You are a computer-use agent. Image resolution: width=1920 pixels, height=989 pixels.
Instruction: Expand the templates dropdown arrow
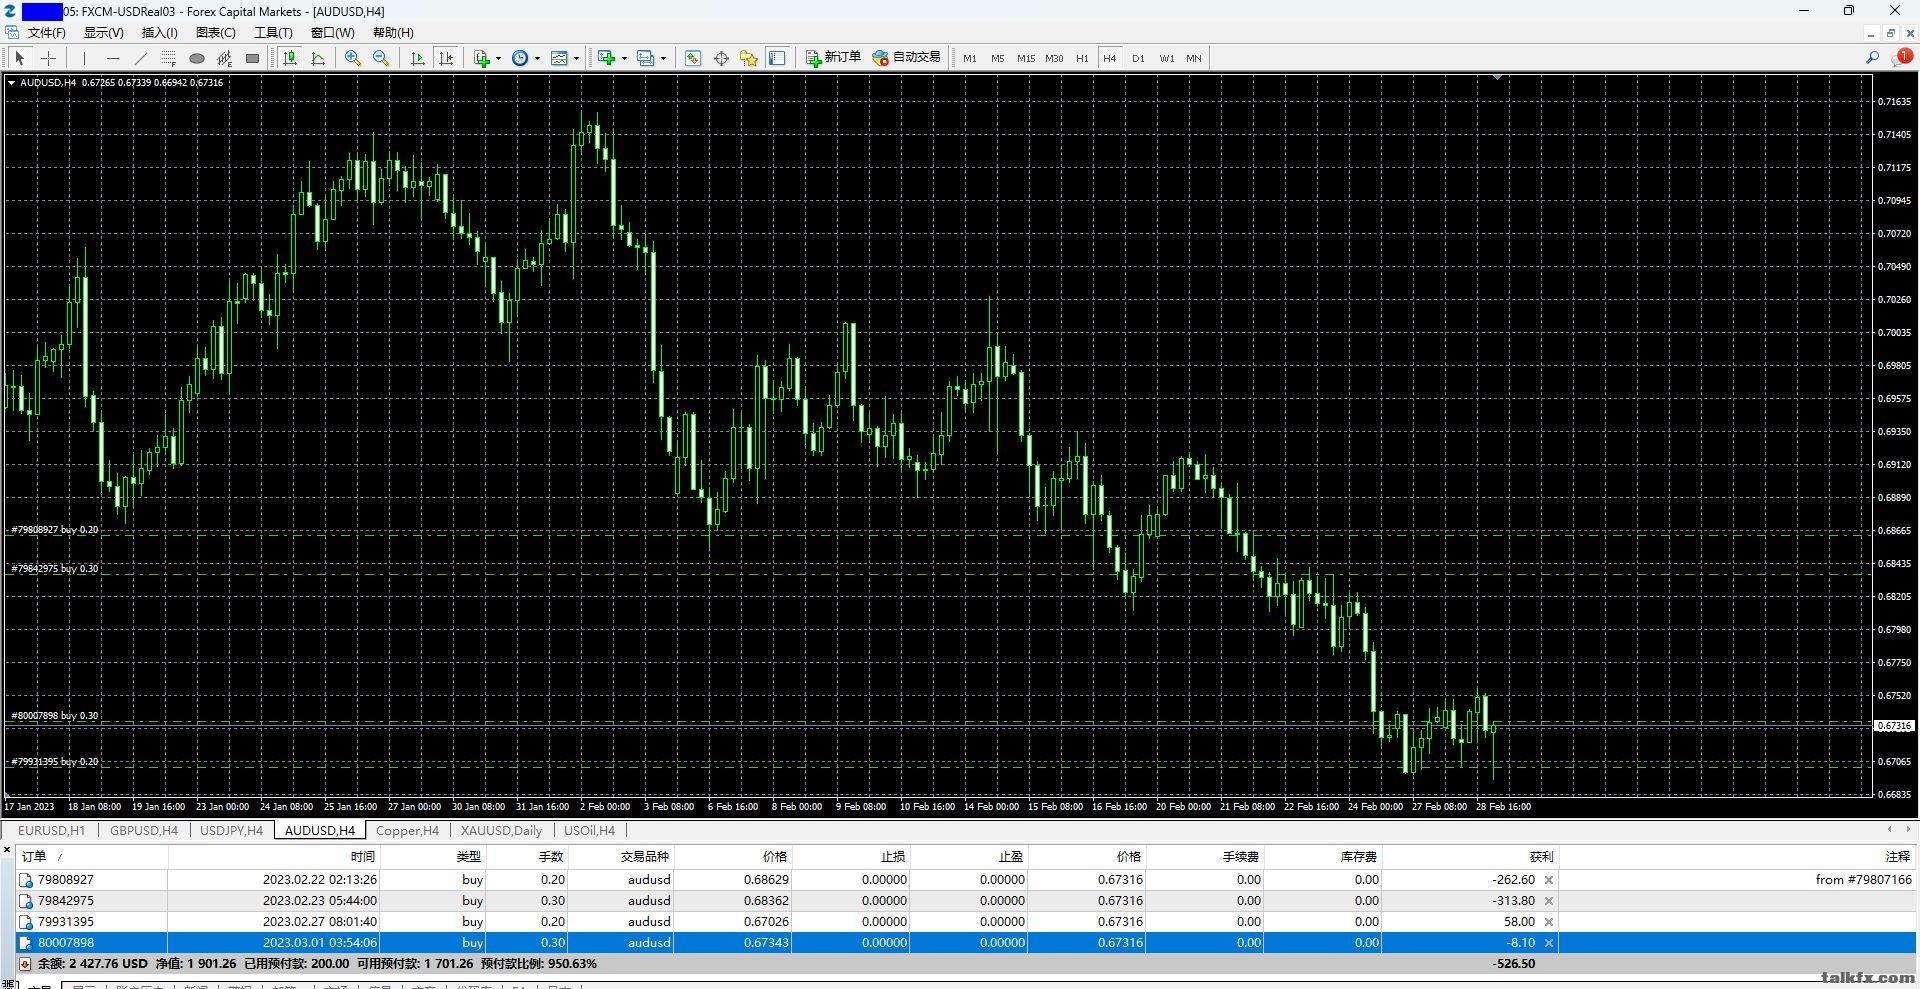pos(576,58)
